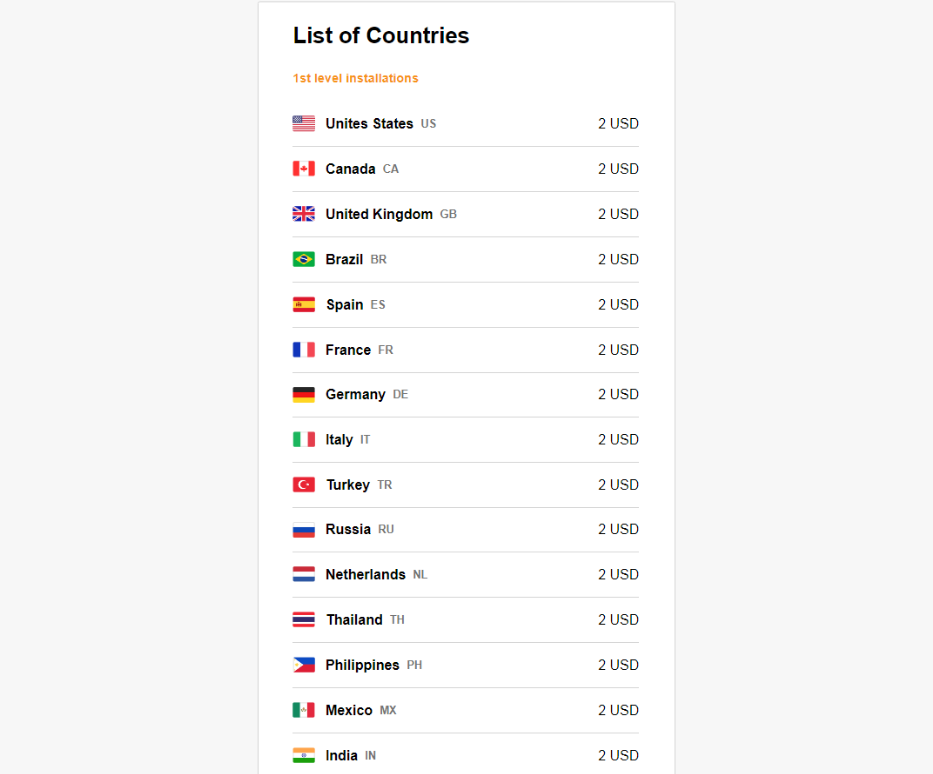Viewport: 933px width, 774px height.
Task: Click the United States flag icon
Action: click(x=303, y=123)
